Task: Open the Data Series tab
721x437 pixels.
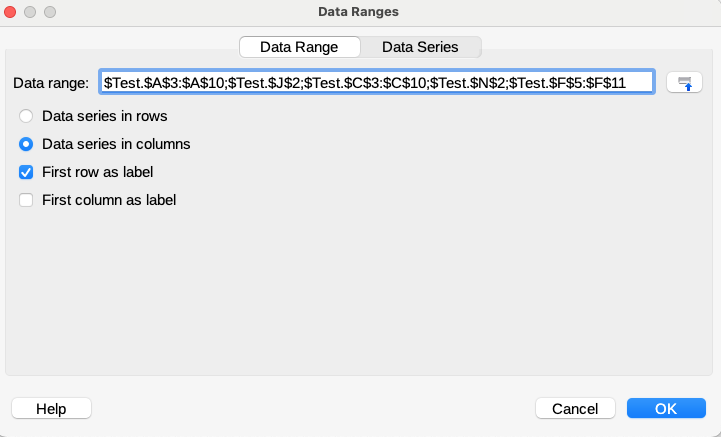Action: [x=420, y=47]
